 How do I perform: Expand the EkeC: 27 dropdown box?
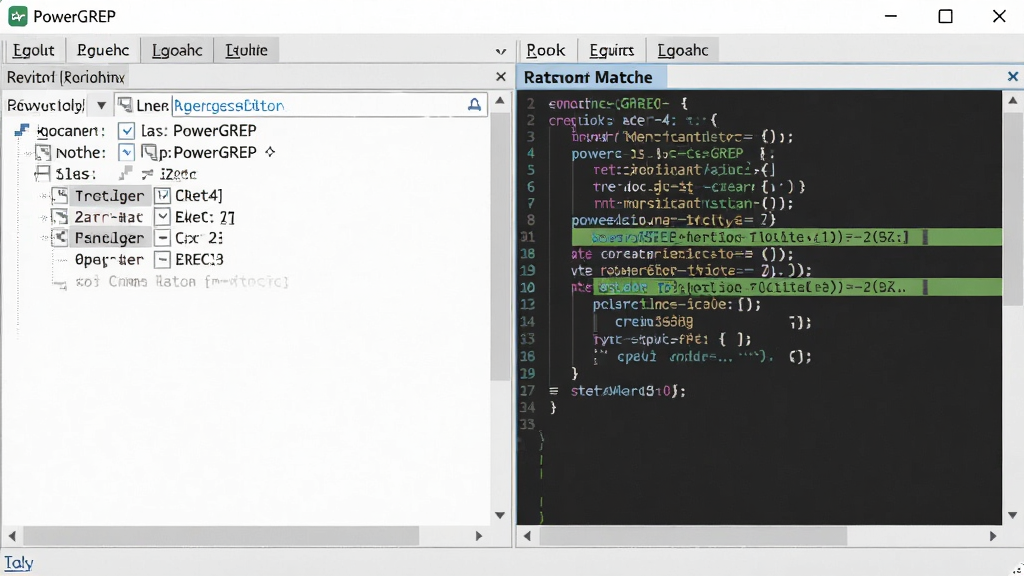point(162,217)
